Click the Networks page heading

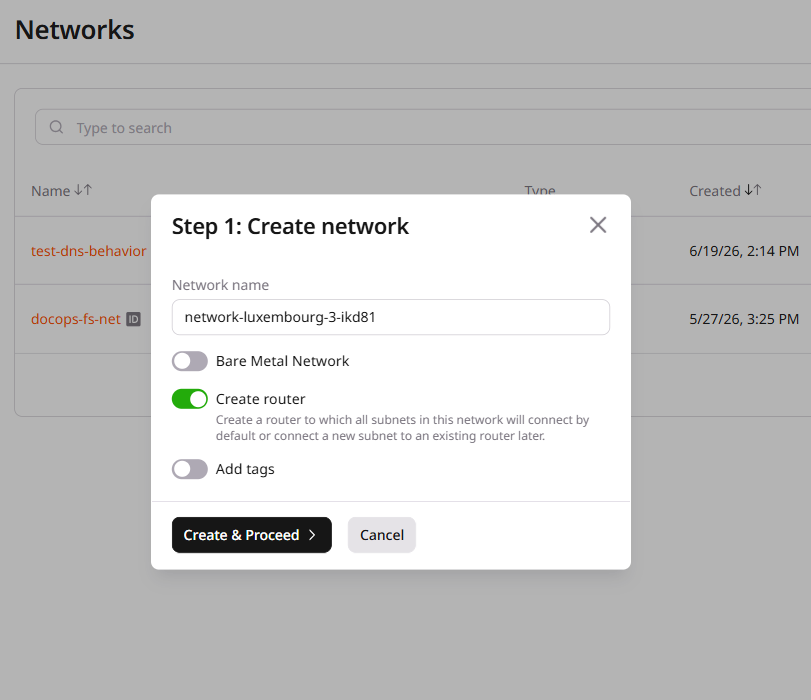click(x=75, y=30)
